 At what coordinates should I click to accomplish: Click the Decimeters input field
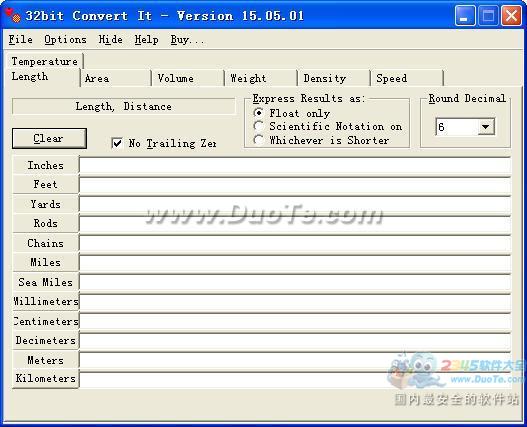click(x=295, y=341)
